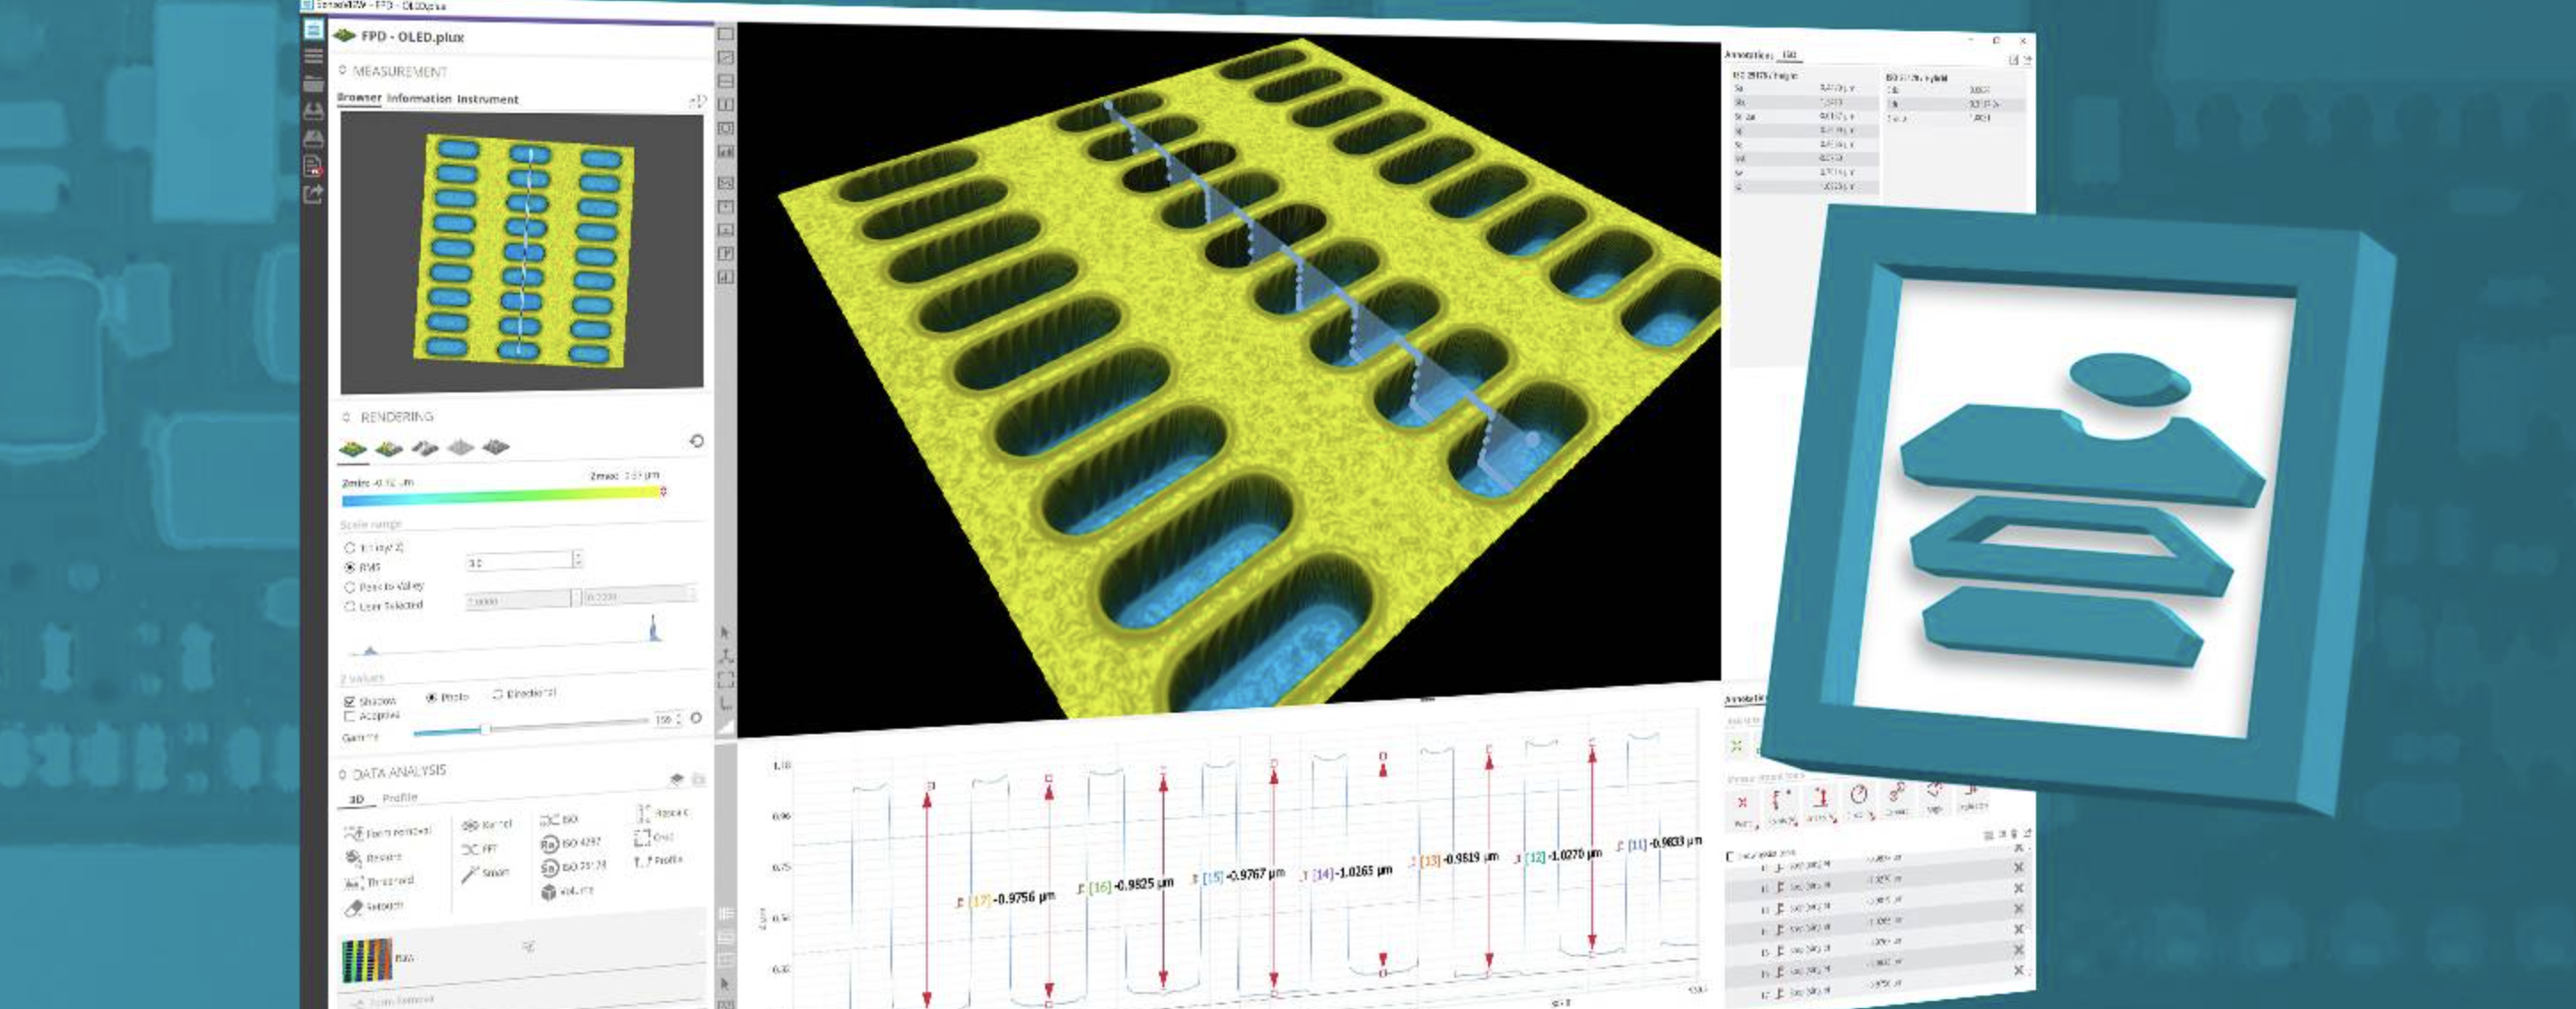Image resolution: width=2576 pixels, height=1009 pixels.
Task: Click the red X annotation tool icon
Action: (1742, 803)
